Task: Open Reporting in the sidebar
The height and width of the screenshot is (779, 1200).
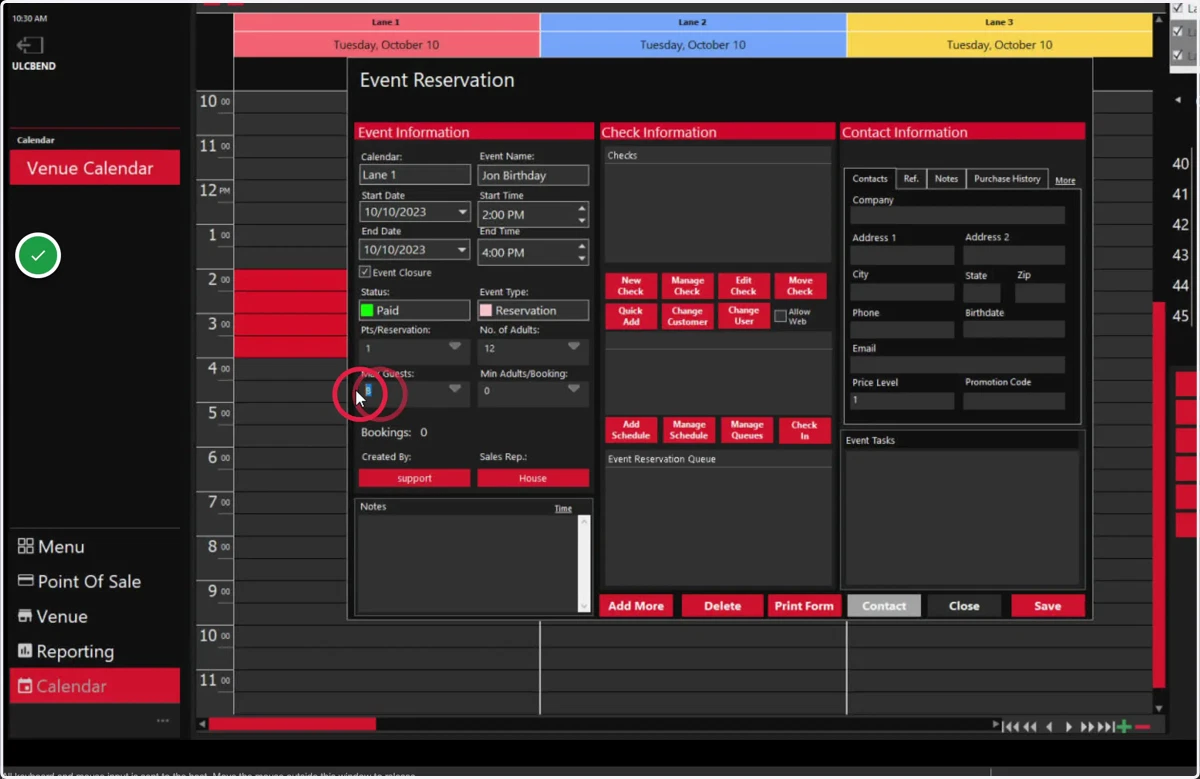Action: coord(66,652)
